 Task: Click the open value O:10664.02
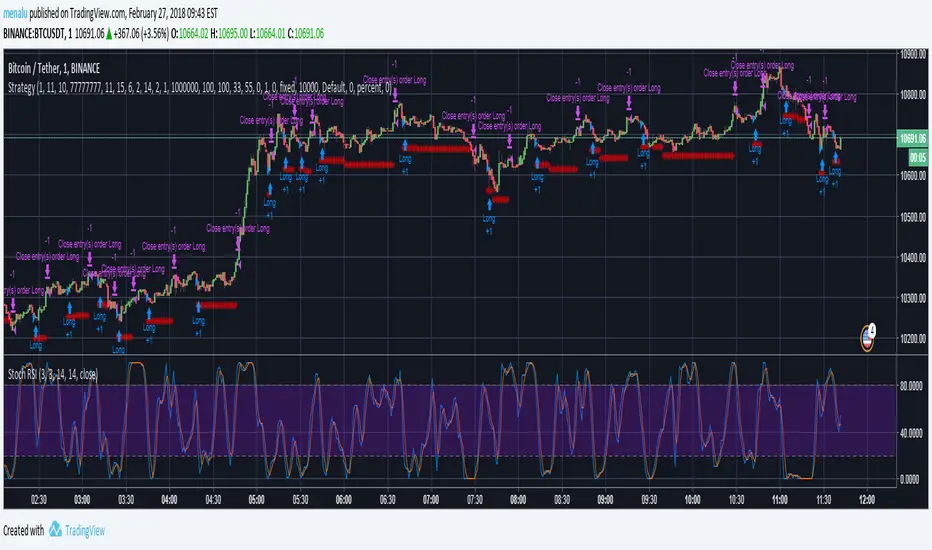coord(190,34)
